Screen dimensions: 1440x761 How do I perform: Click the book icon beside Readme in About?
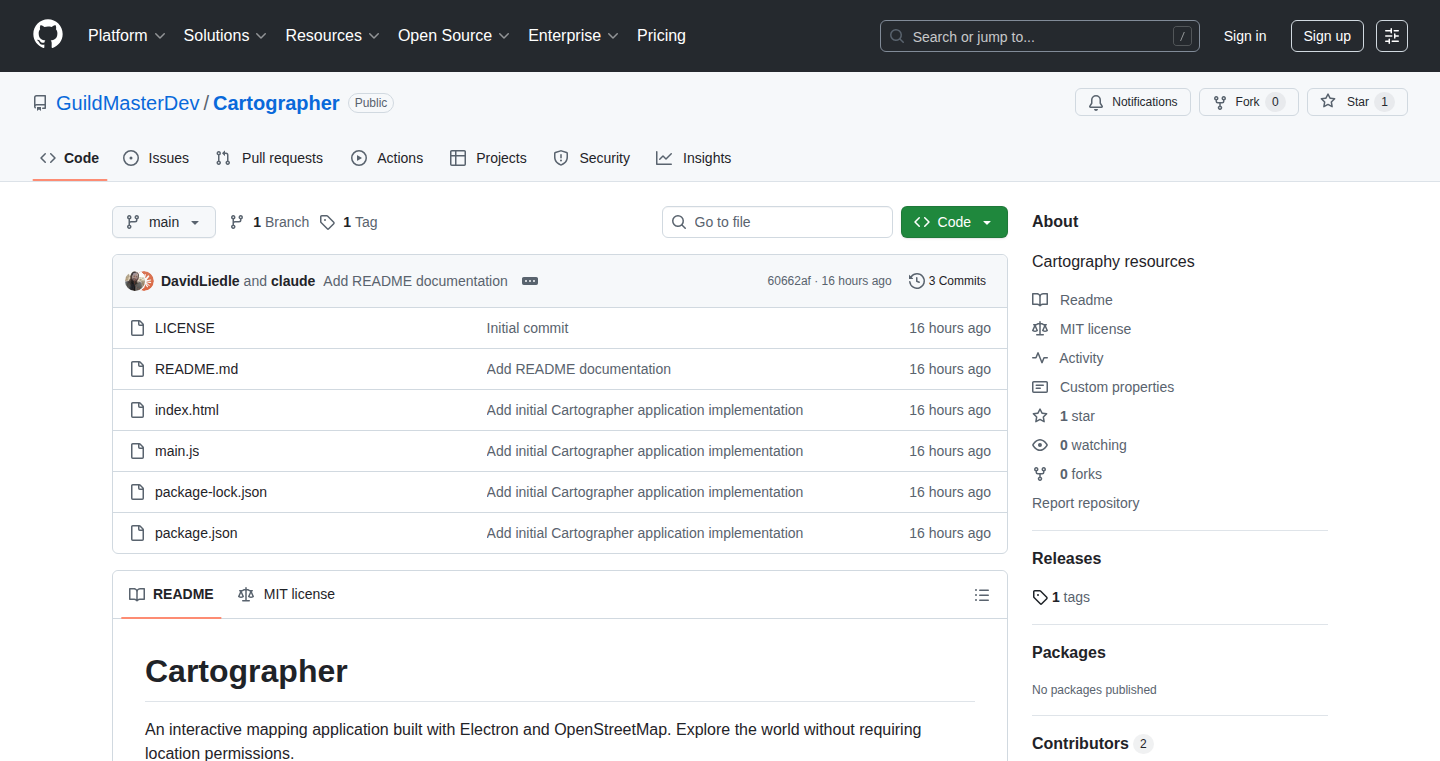(x=1040, y=300)
